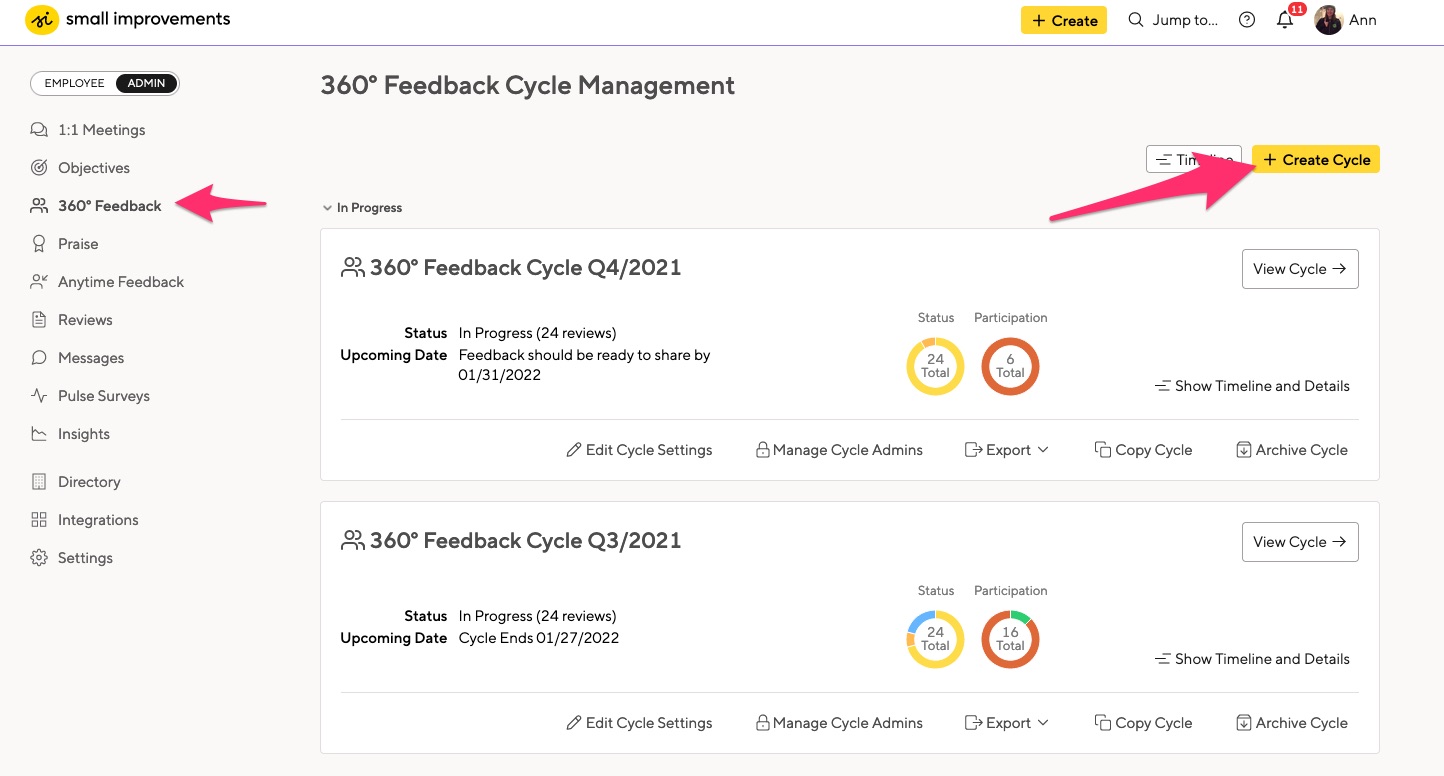The image size is (1444, 776).
Task: Click the Small Improvements logo
Action: coord(41,19)
